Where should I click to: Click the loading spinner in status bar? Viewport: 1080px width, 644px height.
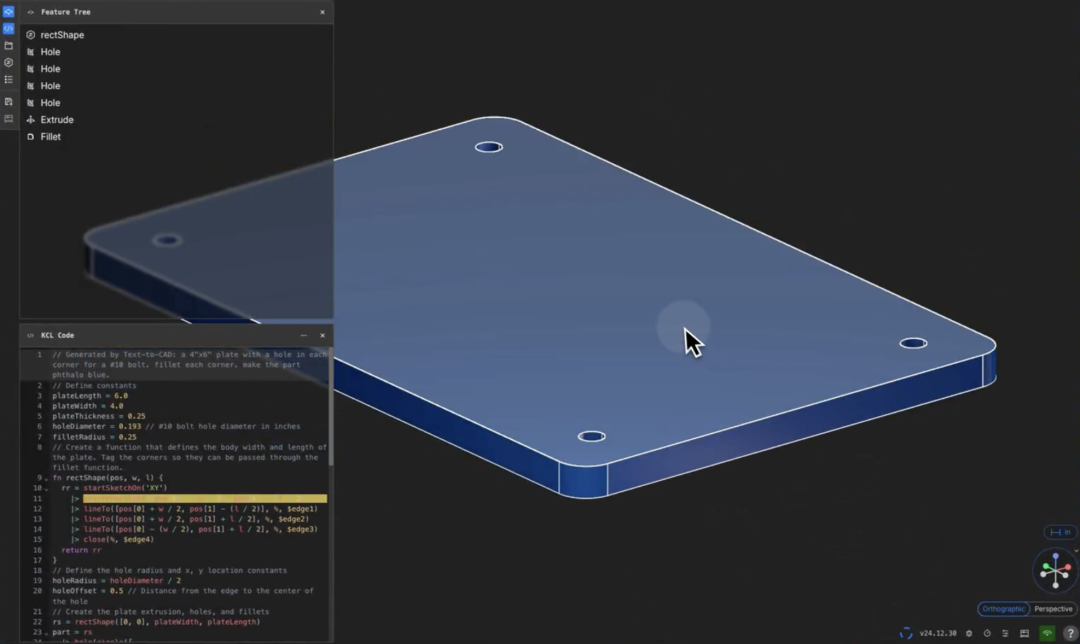tap(906, 633)
